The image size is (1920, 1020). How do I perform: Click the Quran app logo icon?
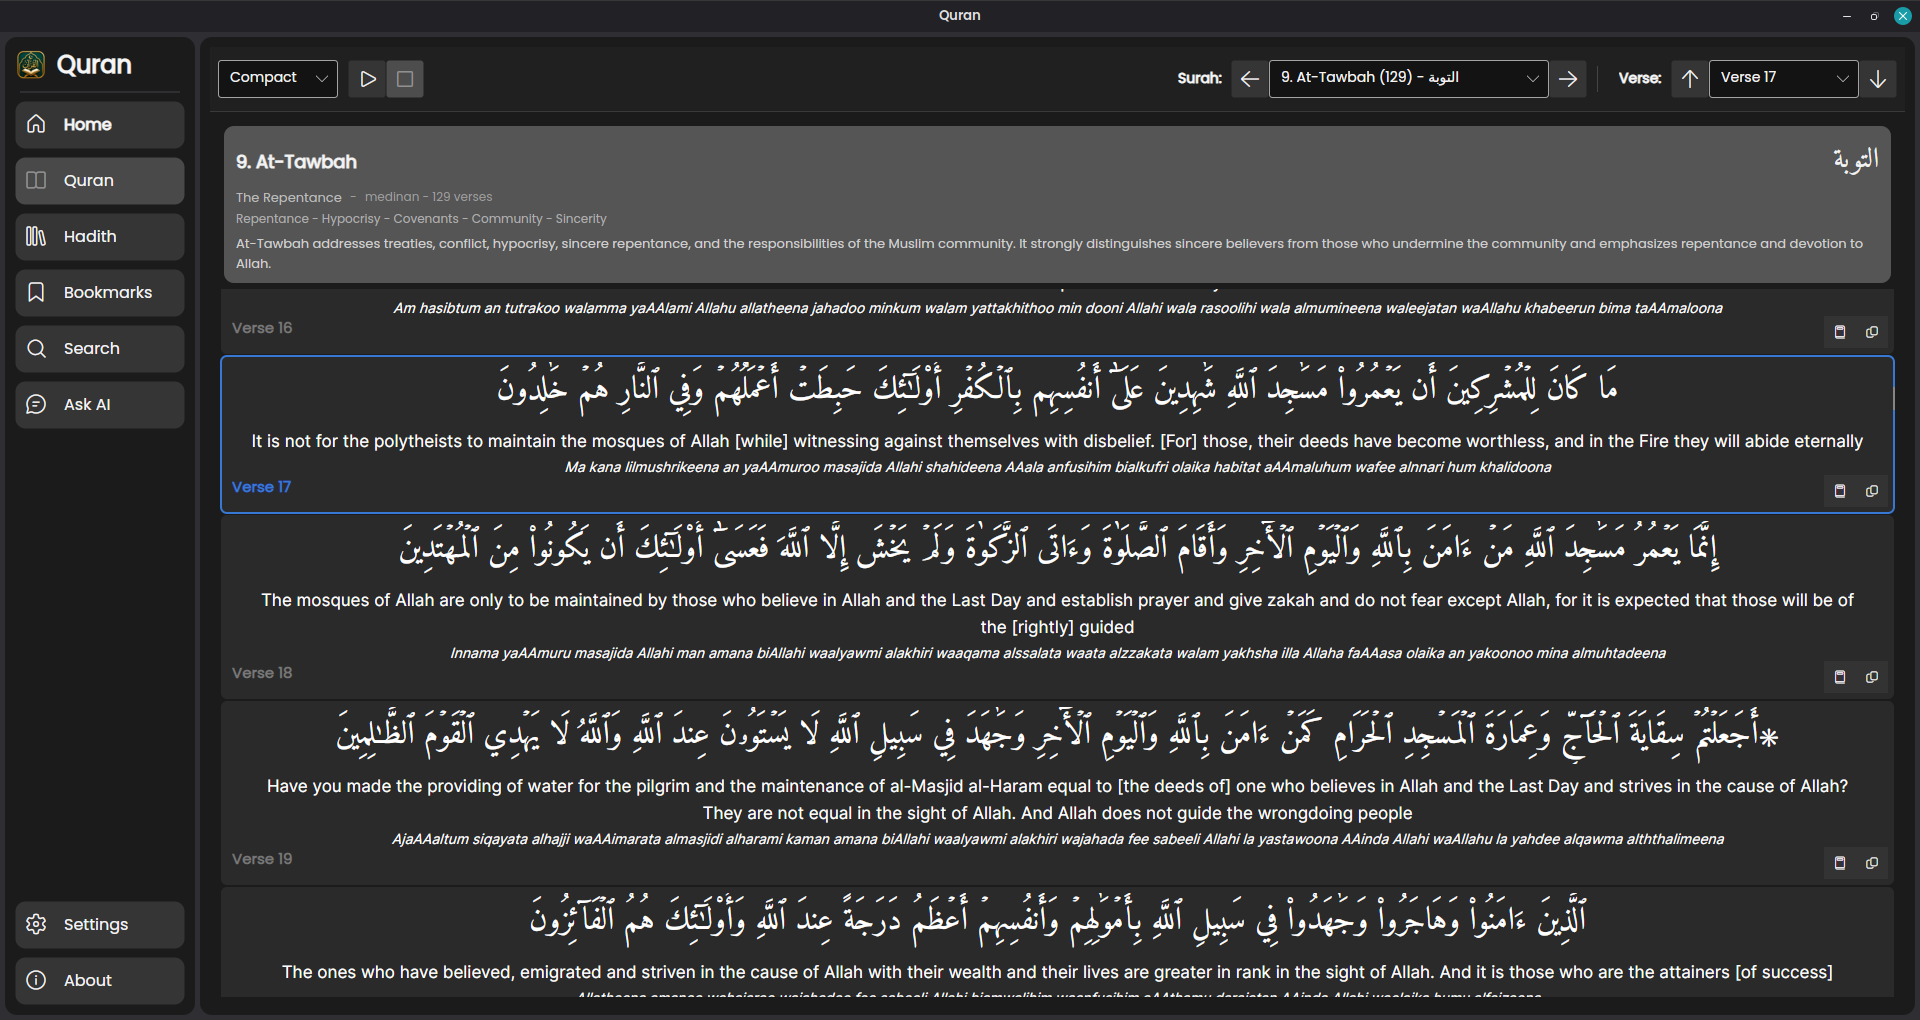[31, 65]
